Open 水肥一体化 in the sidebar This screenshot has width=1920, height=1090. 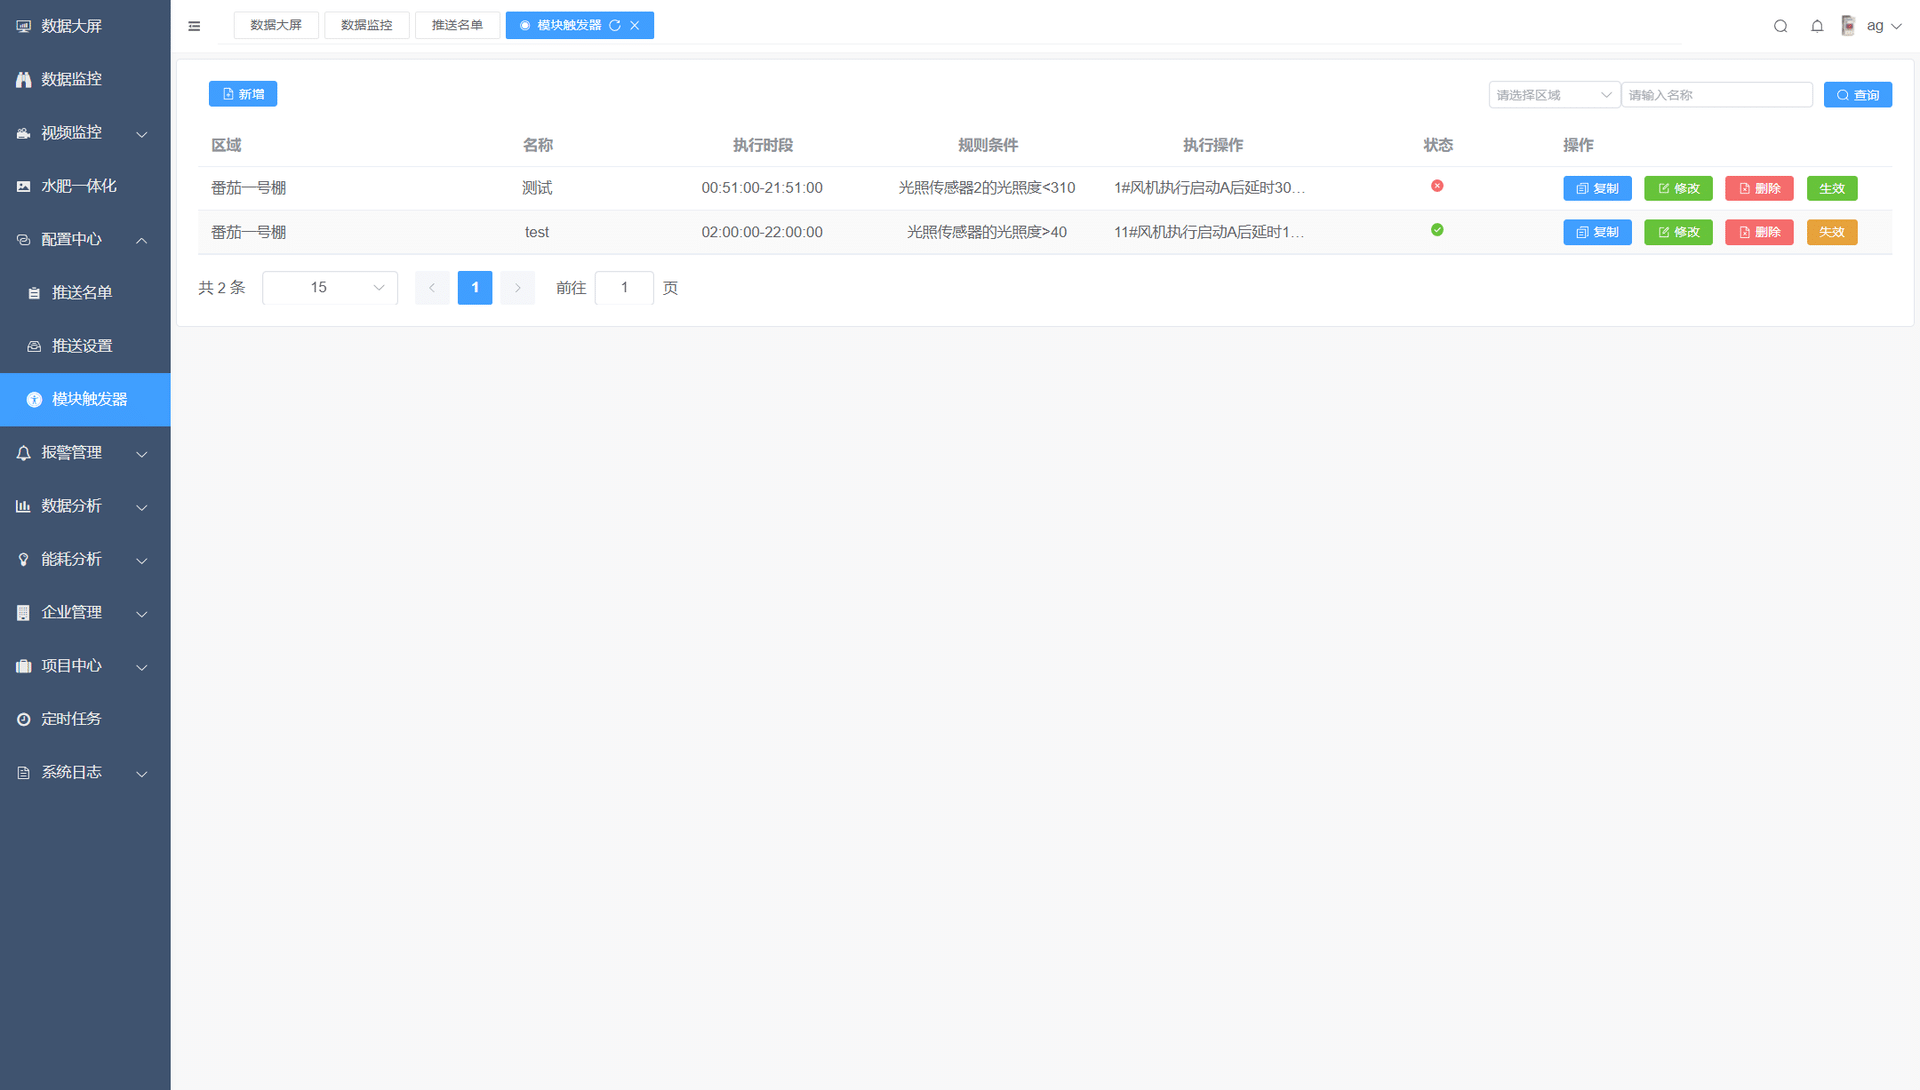click(85, 186)
